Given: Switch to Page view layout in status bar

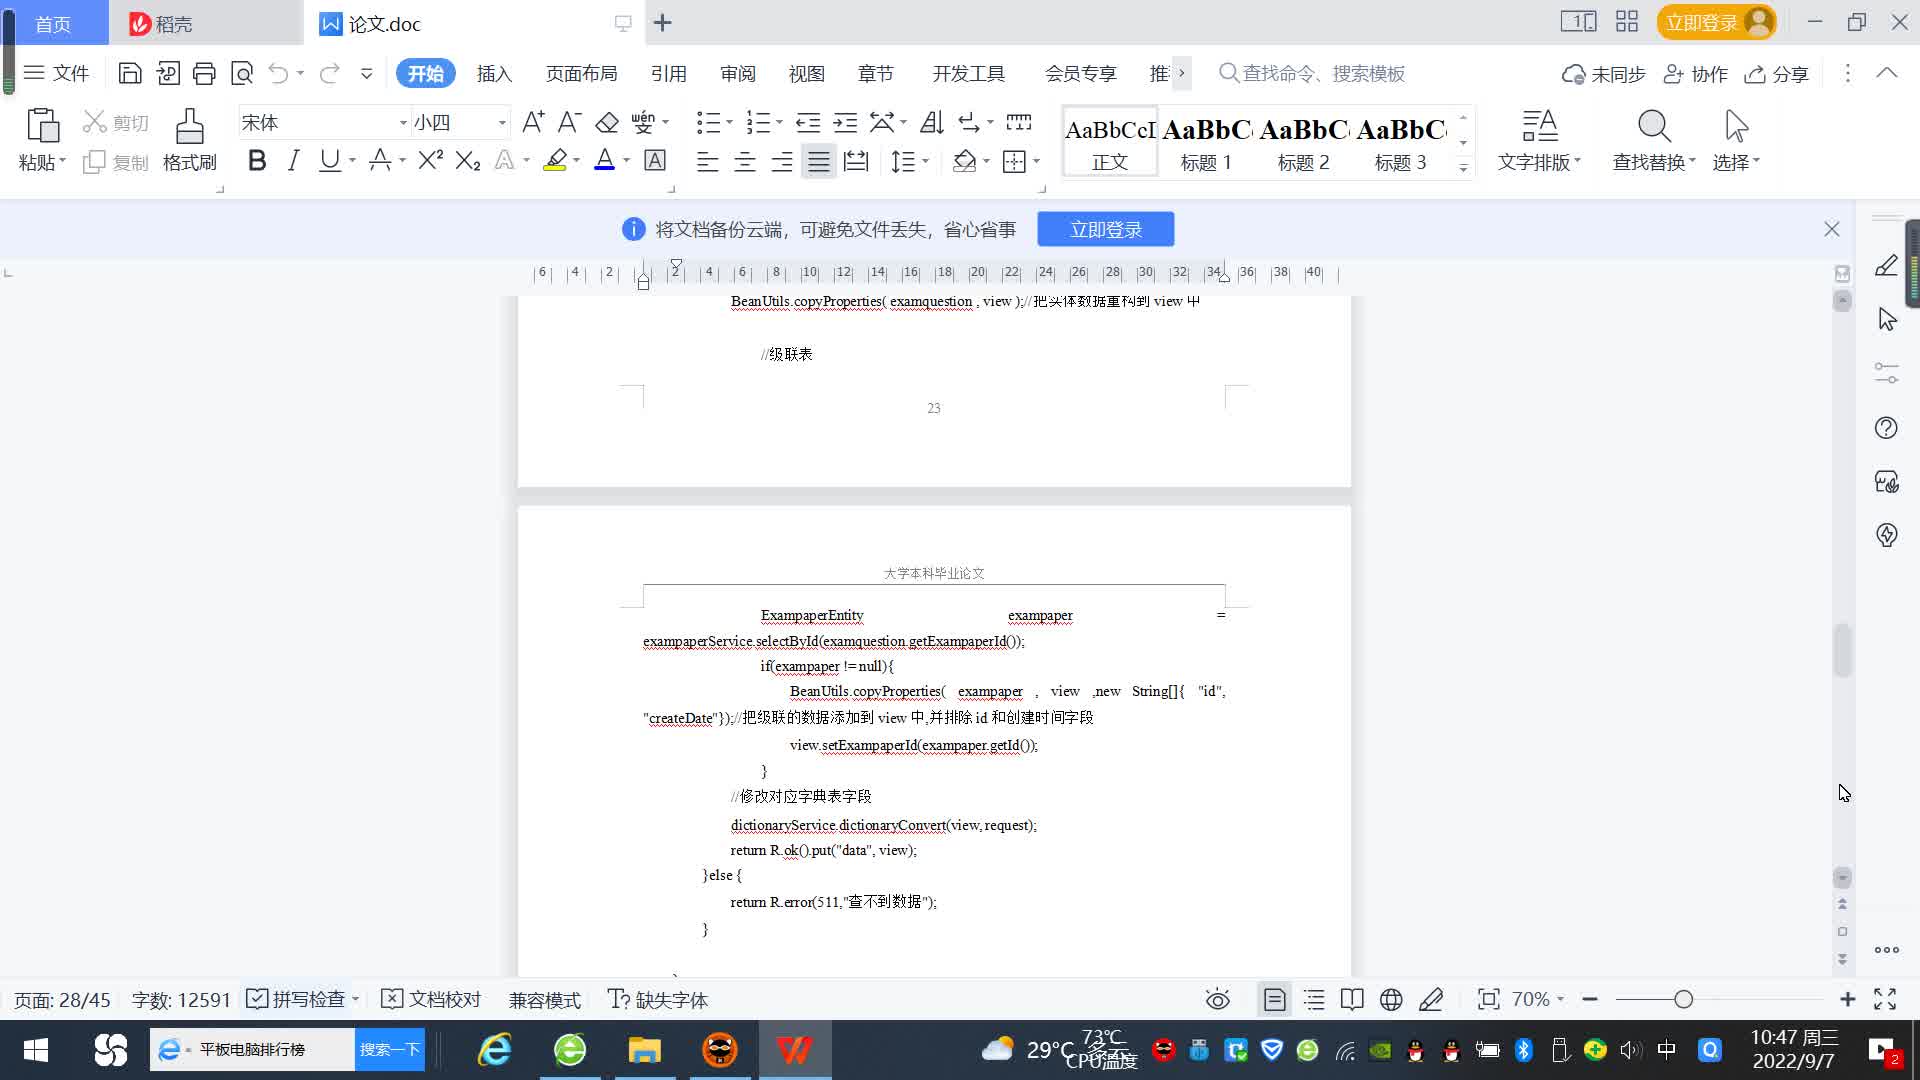Looking at the screenshot, I should point(1274,999).
